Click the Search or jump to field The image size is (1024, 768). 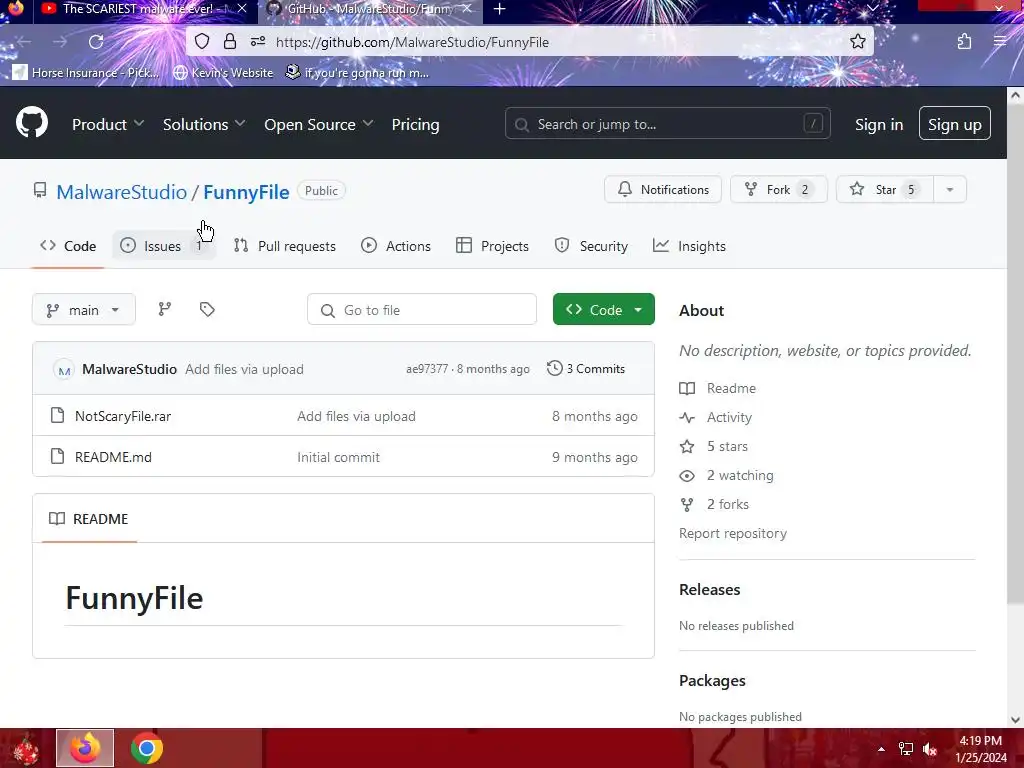(667, 123)
